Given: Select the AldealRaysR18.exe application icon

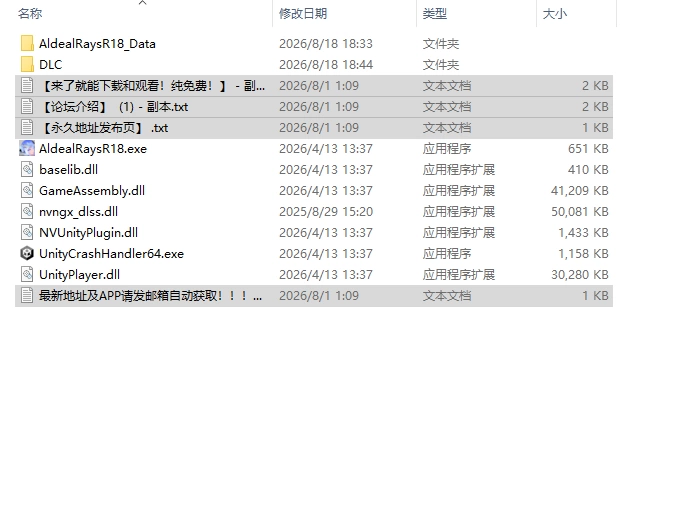Looking at the screenshot, I should [x=27, y=148].
